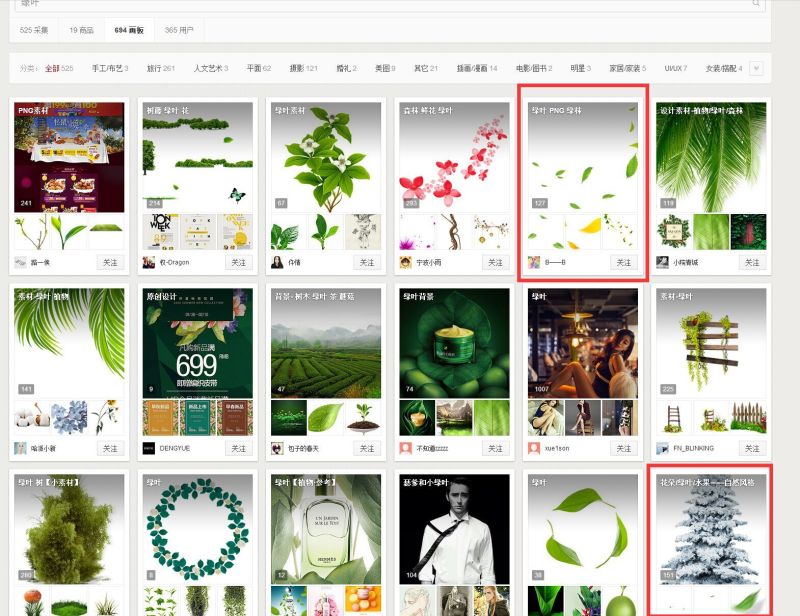Open the 绿叶 树【小素材】board cover
This screenshot has width=800, height=616.
[69, 529]
